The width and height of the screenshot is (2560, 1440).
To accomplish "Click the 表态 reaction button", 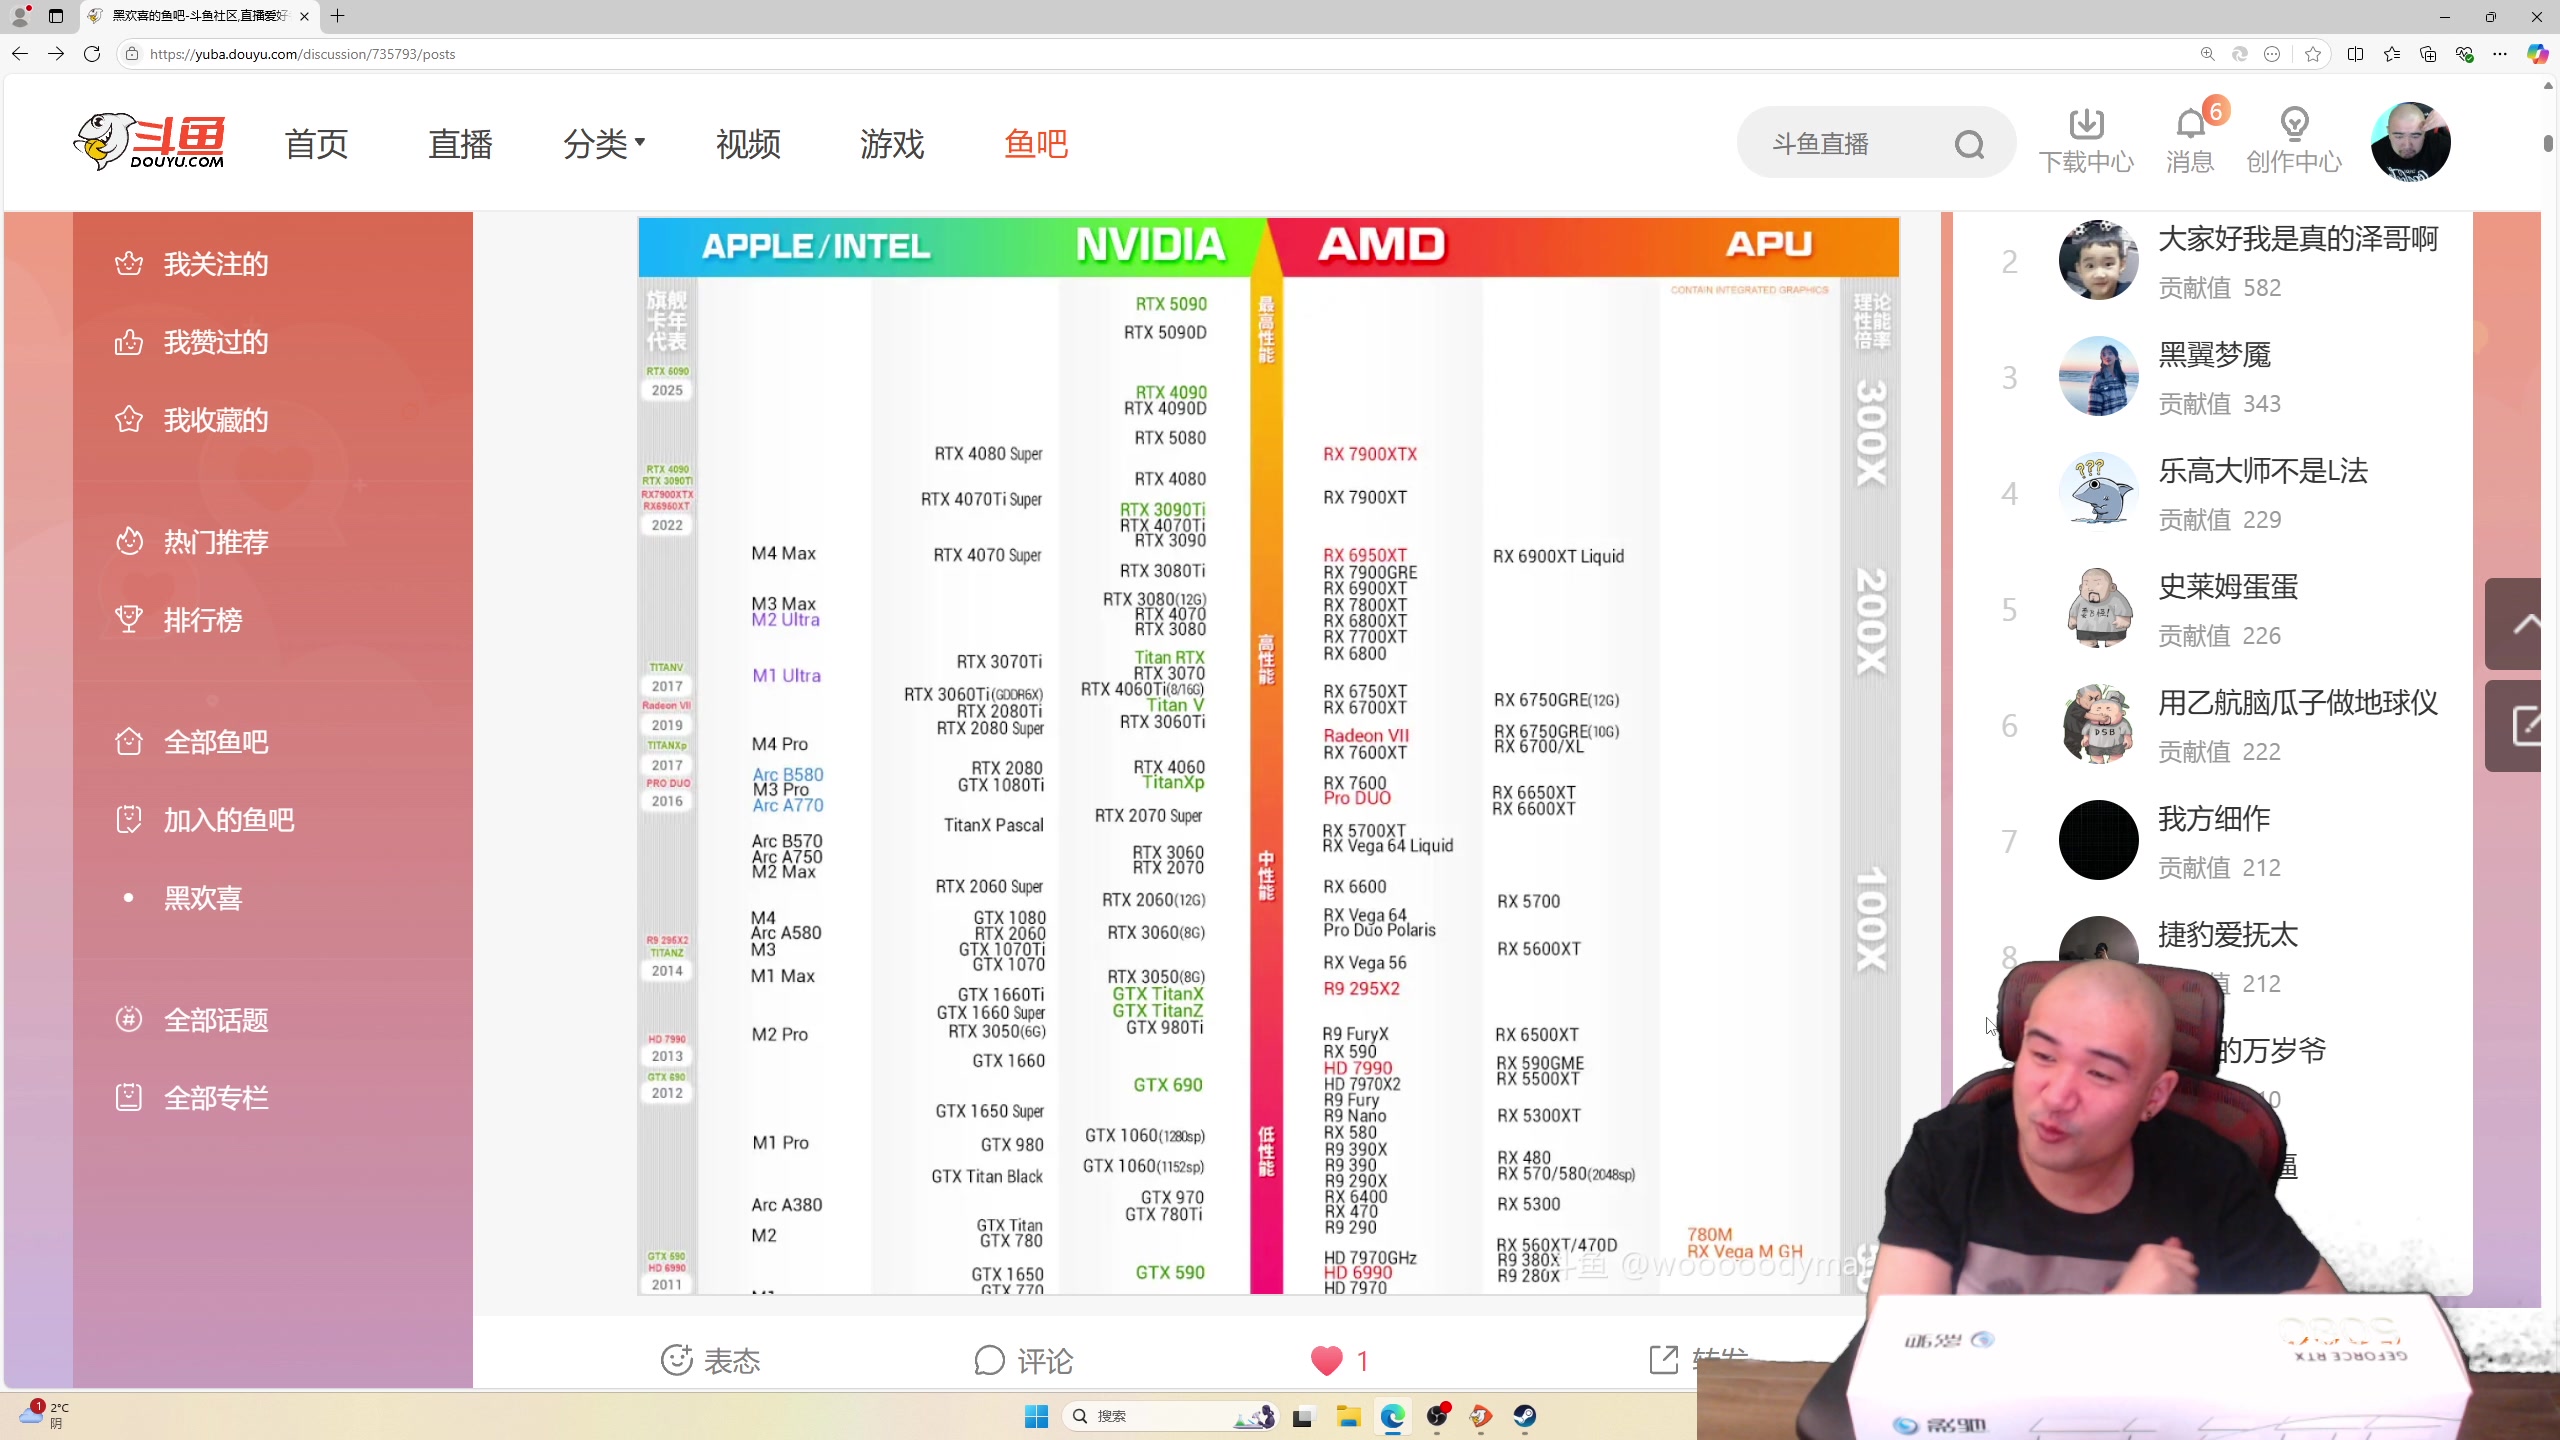I will click(710, 1360).
